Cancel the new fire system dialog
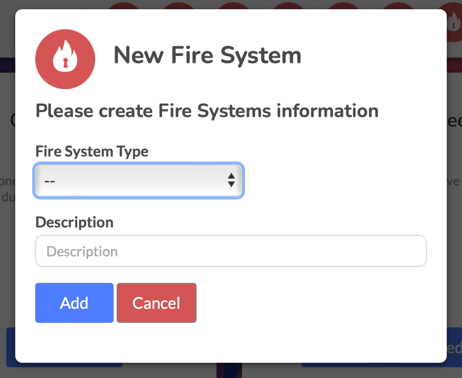This screenshot has width=462, height=378. pos(156,303)
